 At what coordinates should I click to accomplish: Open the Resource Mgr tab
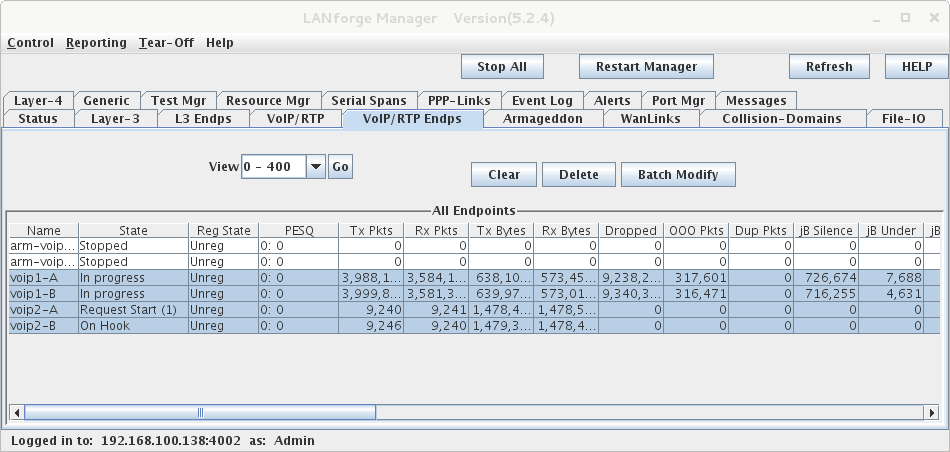pyautogui.click(x=268, y=101)
